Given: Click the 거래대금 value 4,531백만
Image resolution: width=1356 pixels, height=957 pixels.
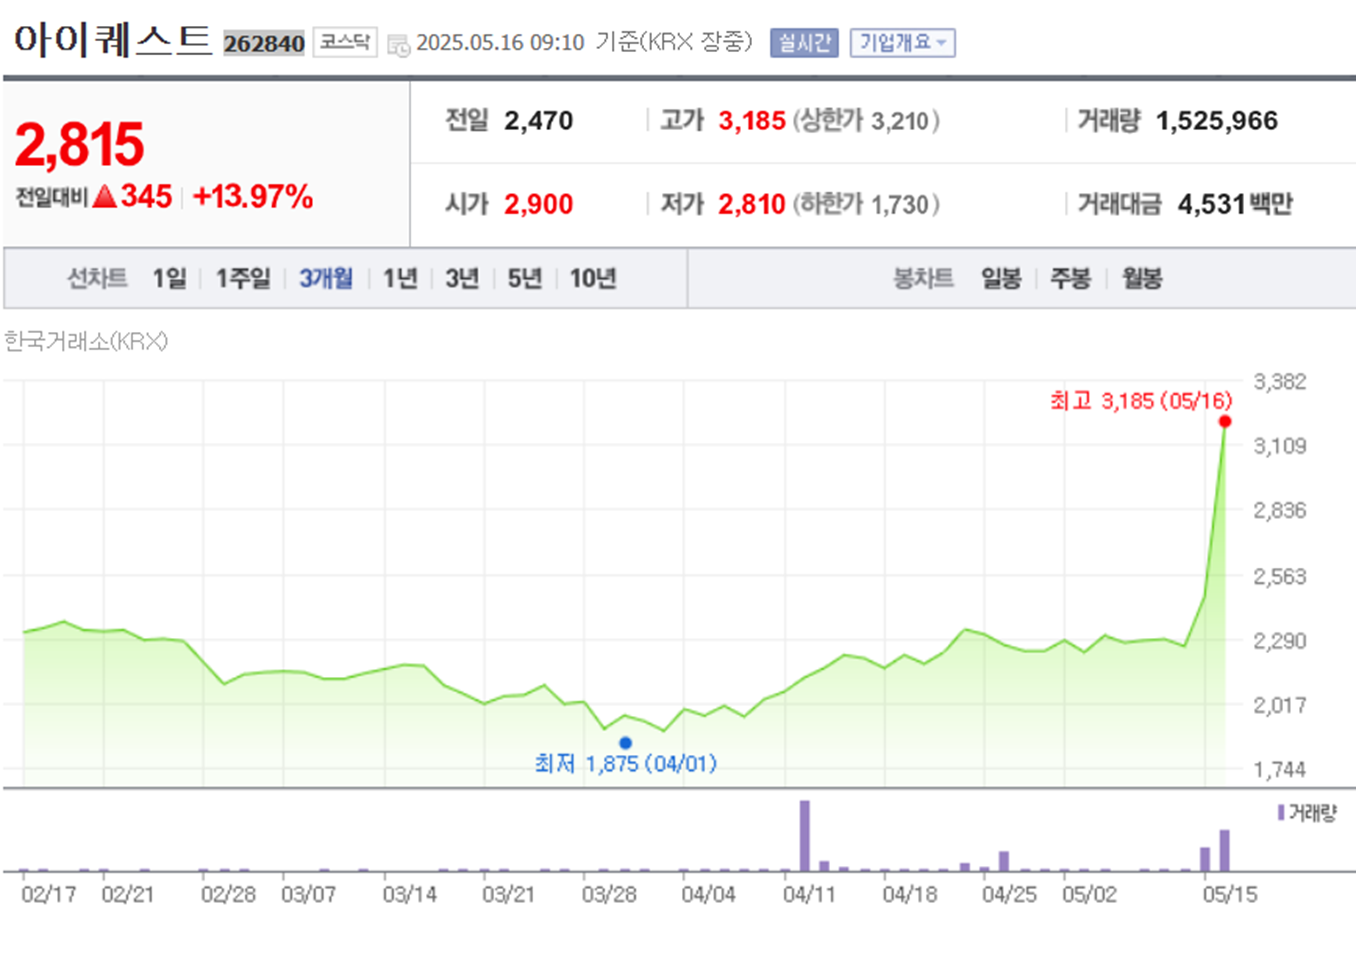Looking at the screenshot, I should point(1235,204).
